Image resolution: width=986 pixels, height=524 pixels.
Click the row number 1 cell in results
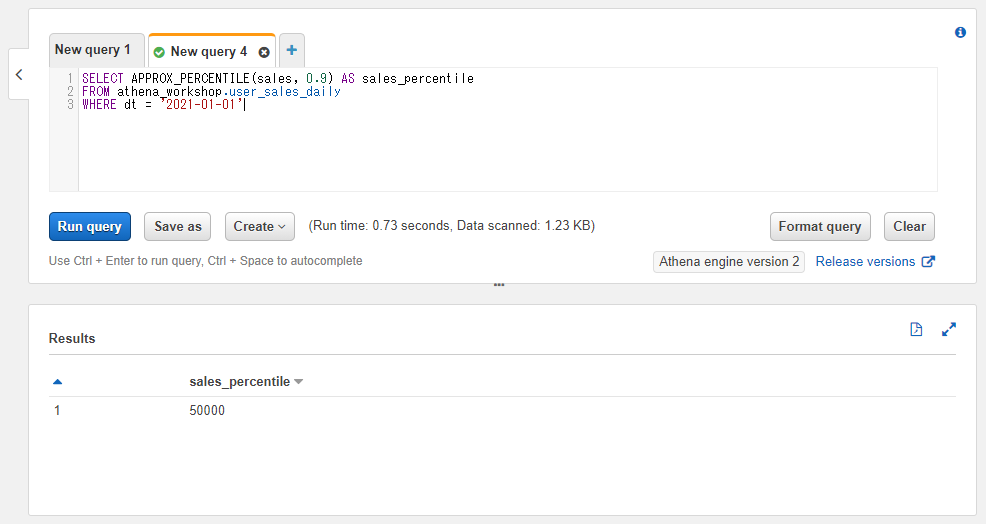pyautogui.click(x=57, y=410)
